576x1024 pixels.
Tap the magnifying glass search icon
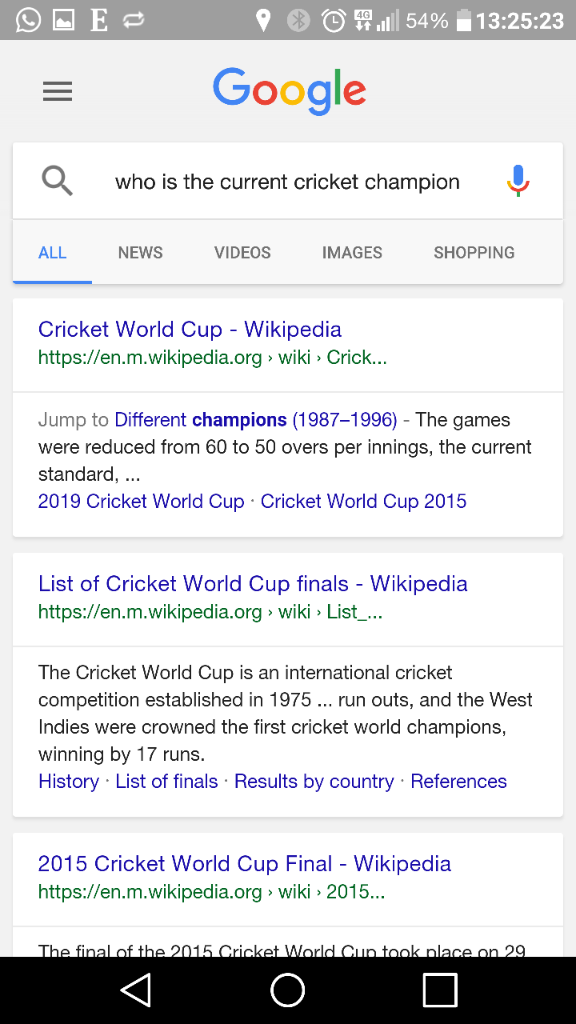tap(57, 181)
